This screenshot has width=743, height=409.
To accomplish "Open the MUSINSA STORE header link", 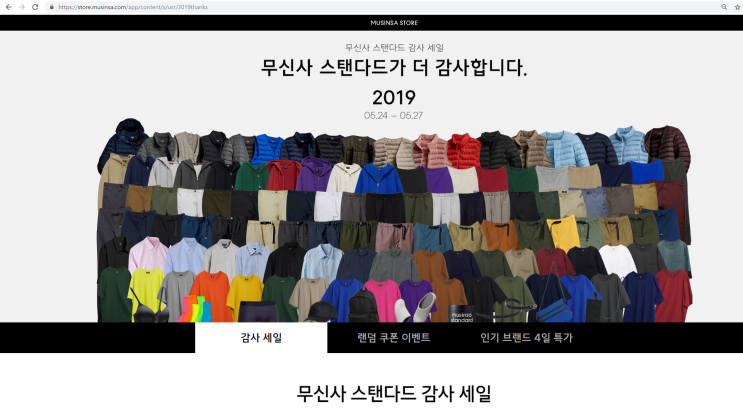I will 394,23.
